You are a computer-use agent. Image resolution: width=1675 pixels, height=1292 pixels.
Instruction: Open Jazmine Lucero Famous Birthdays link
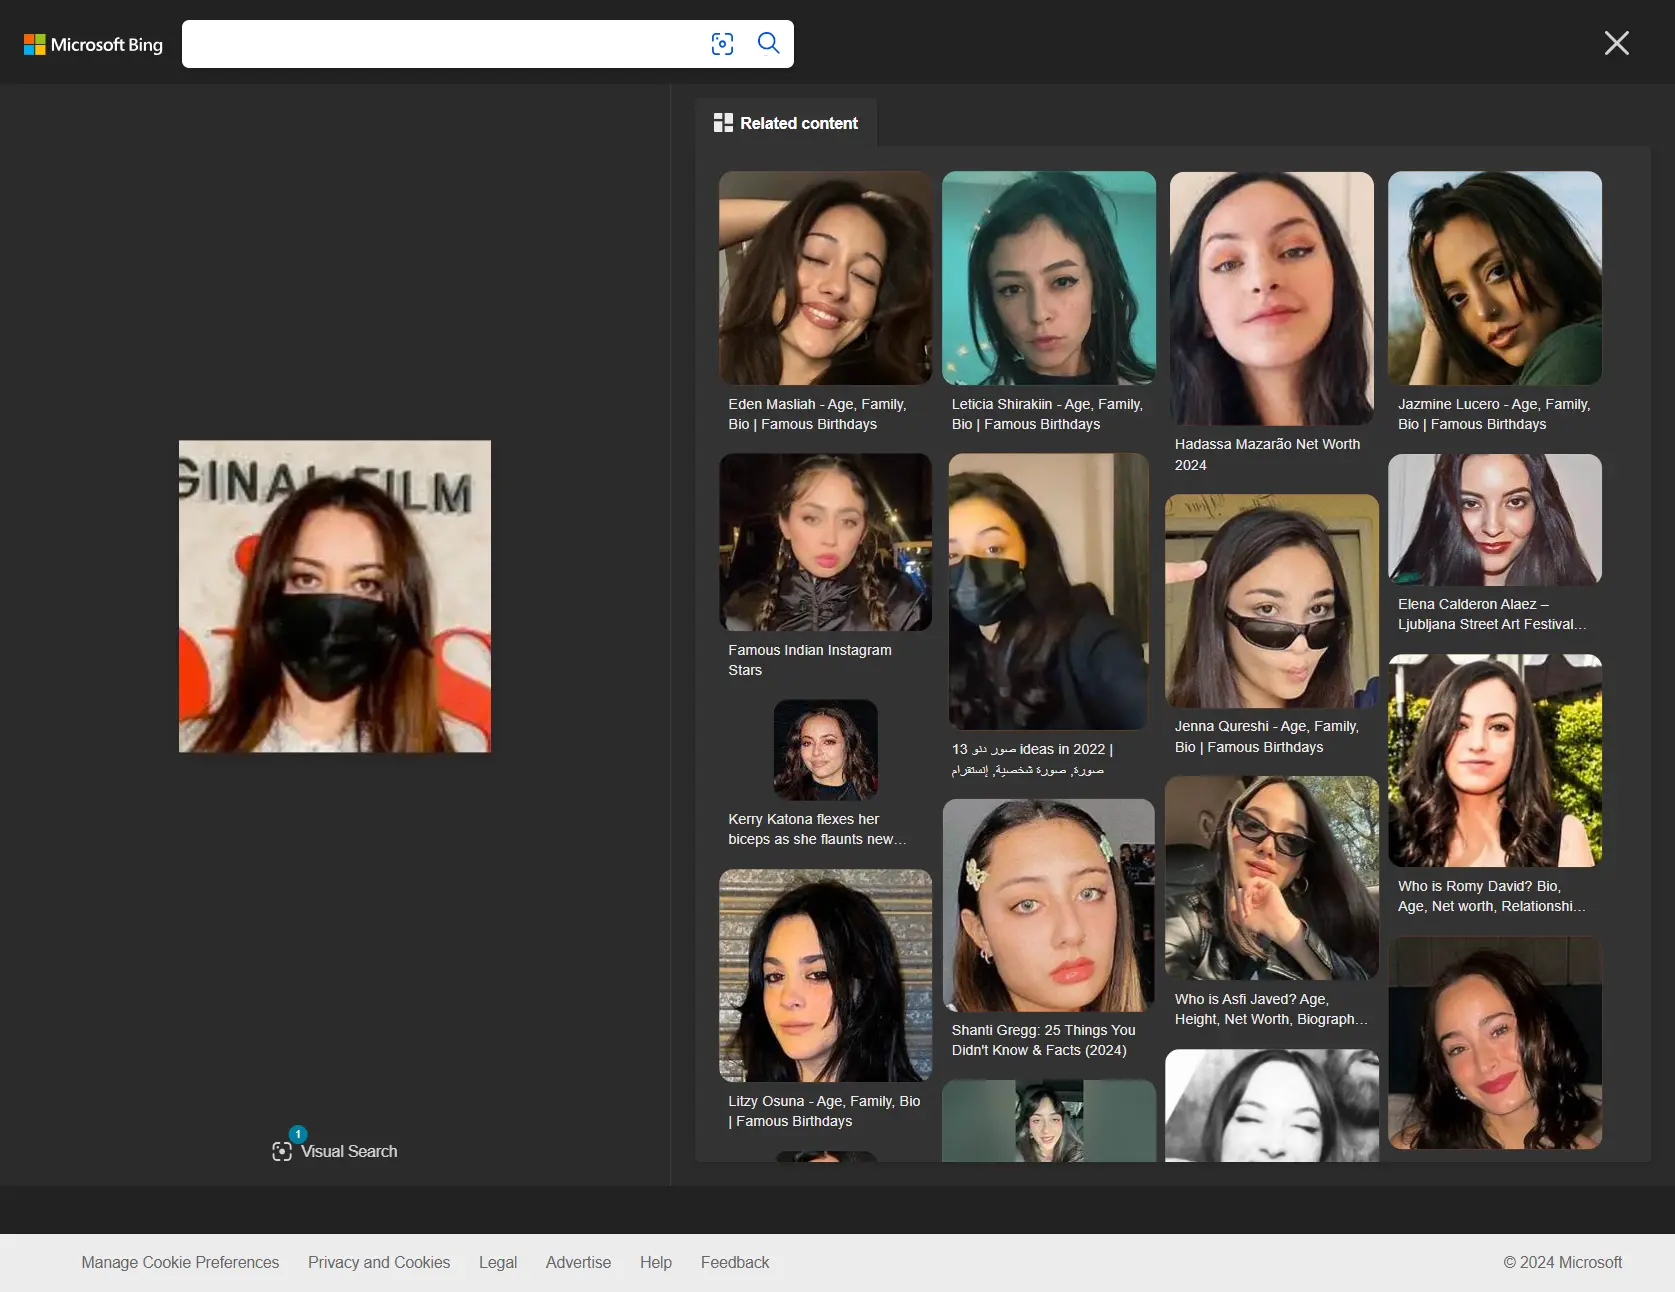click(x=1493, y=414)
